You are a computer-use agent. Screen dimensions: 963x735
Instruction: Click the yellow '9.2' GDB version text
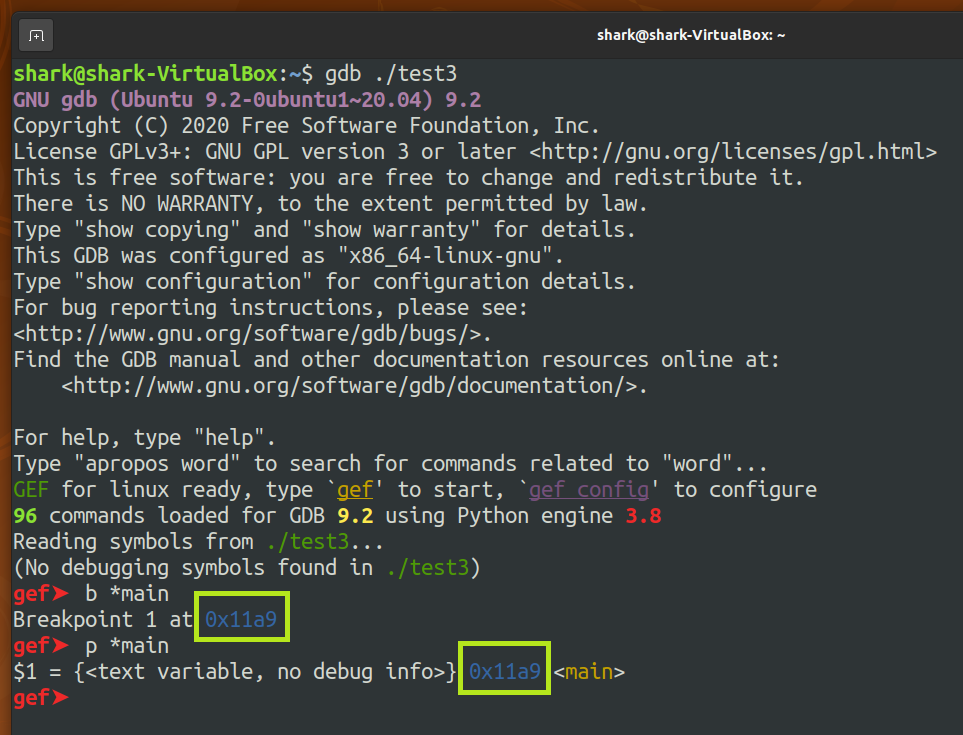click(x=355, y=516)
